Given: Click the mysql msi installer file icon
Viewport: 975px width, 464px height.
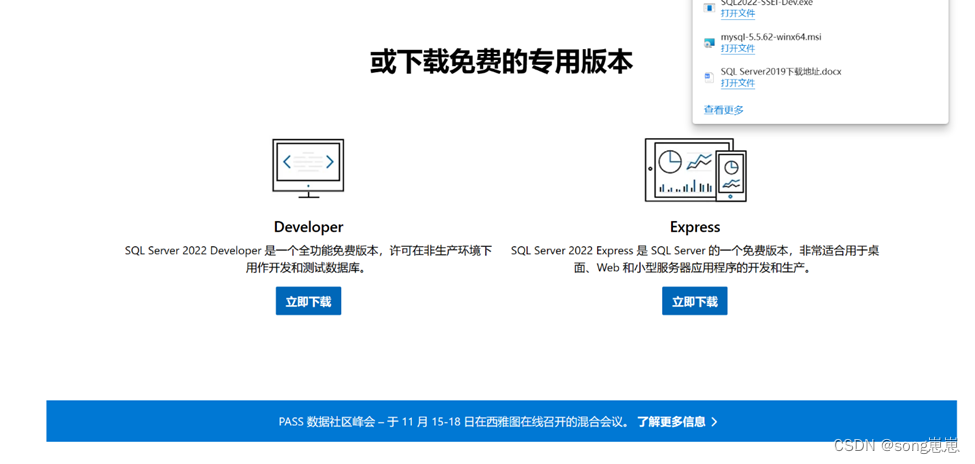Looking at the screenshot, I should 709,43.
